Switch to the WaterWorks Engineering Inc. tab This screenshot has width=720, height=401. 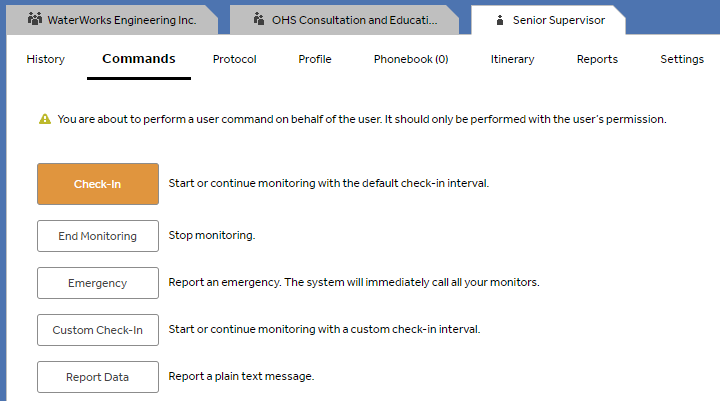118,19
